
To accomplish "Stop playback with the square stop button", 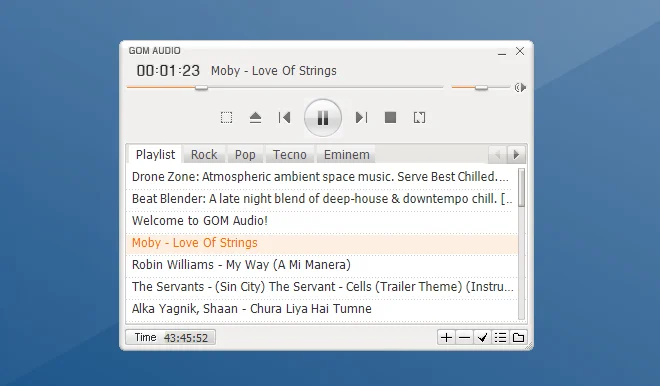I will pyautogui.click(x=391, y=117).
